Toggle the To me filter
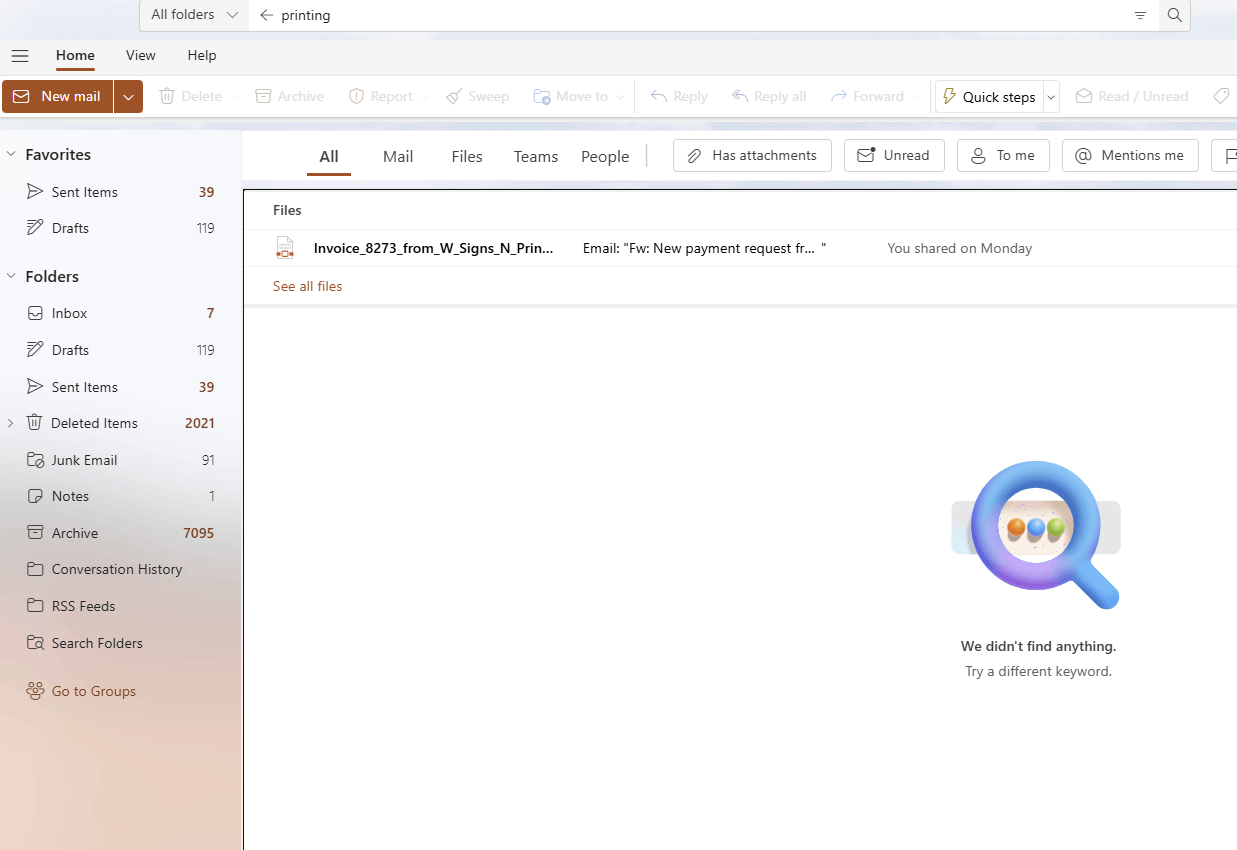The image size is (1237, 850). tap(1003, 155)
